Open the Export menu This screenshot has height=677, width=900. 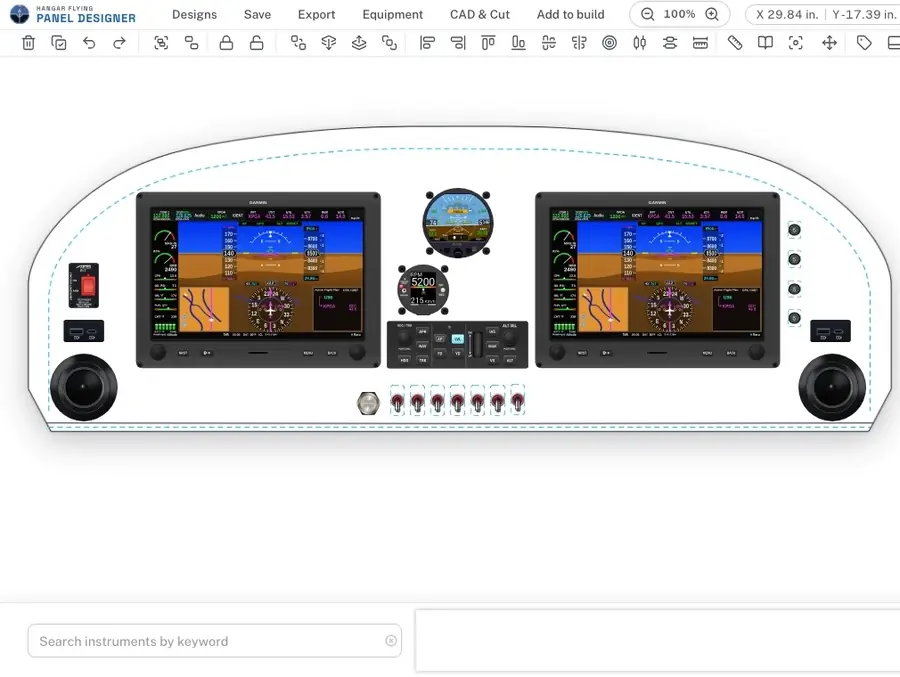(316, 14)
